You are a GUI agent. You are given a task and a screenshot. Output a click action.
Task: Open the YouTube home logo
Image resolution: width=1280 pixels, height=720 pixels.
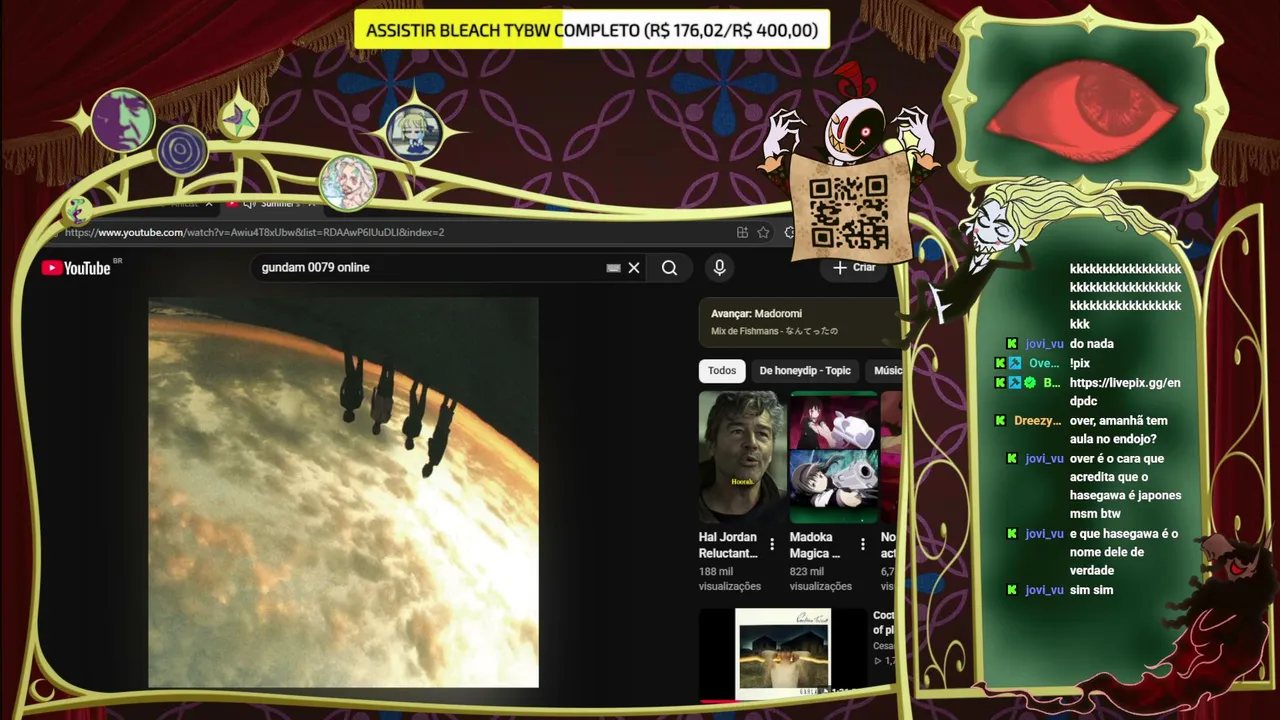[76, 267]
